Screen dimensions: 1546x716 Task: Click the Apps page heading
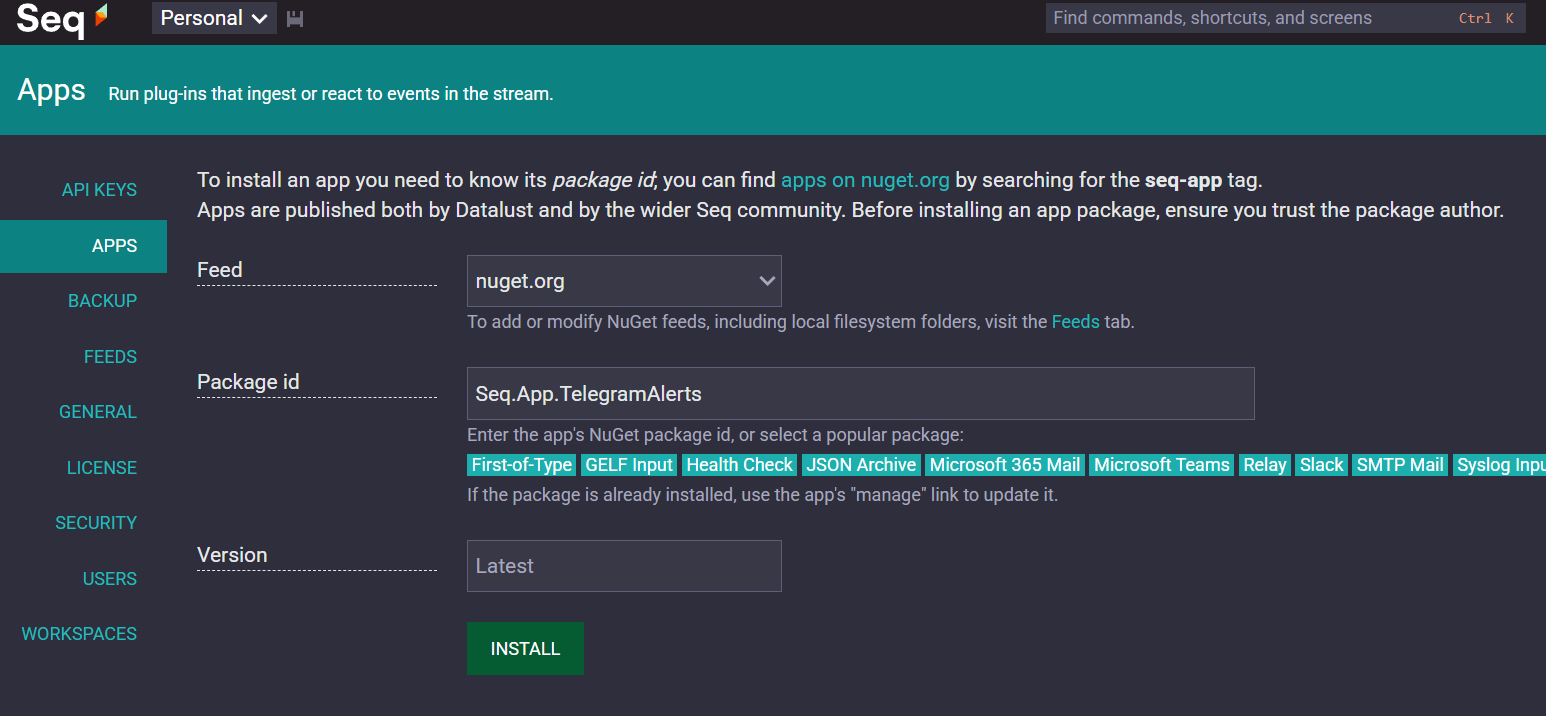point(52,90)
